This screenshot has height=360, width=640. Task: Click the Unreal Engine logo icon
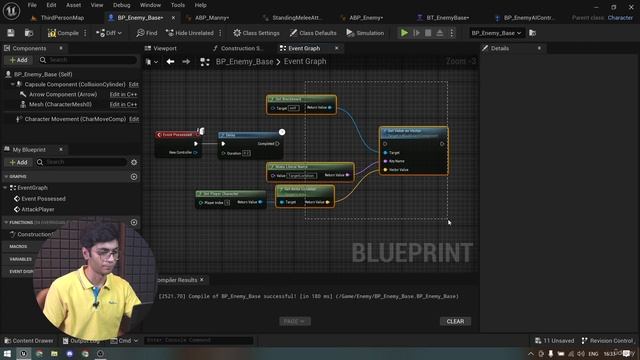tap(11, 11)
